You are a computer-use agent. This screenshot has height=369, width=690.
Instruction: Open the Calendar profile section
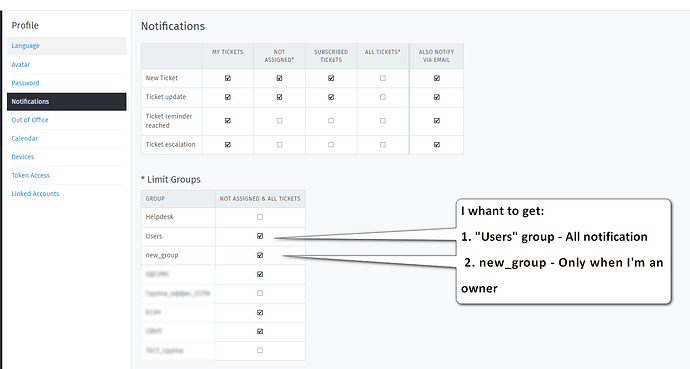click(x=25, y=138)
